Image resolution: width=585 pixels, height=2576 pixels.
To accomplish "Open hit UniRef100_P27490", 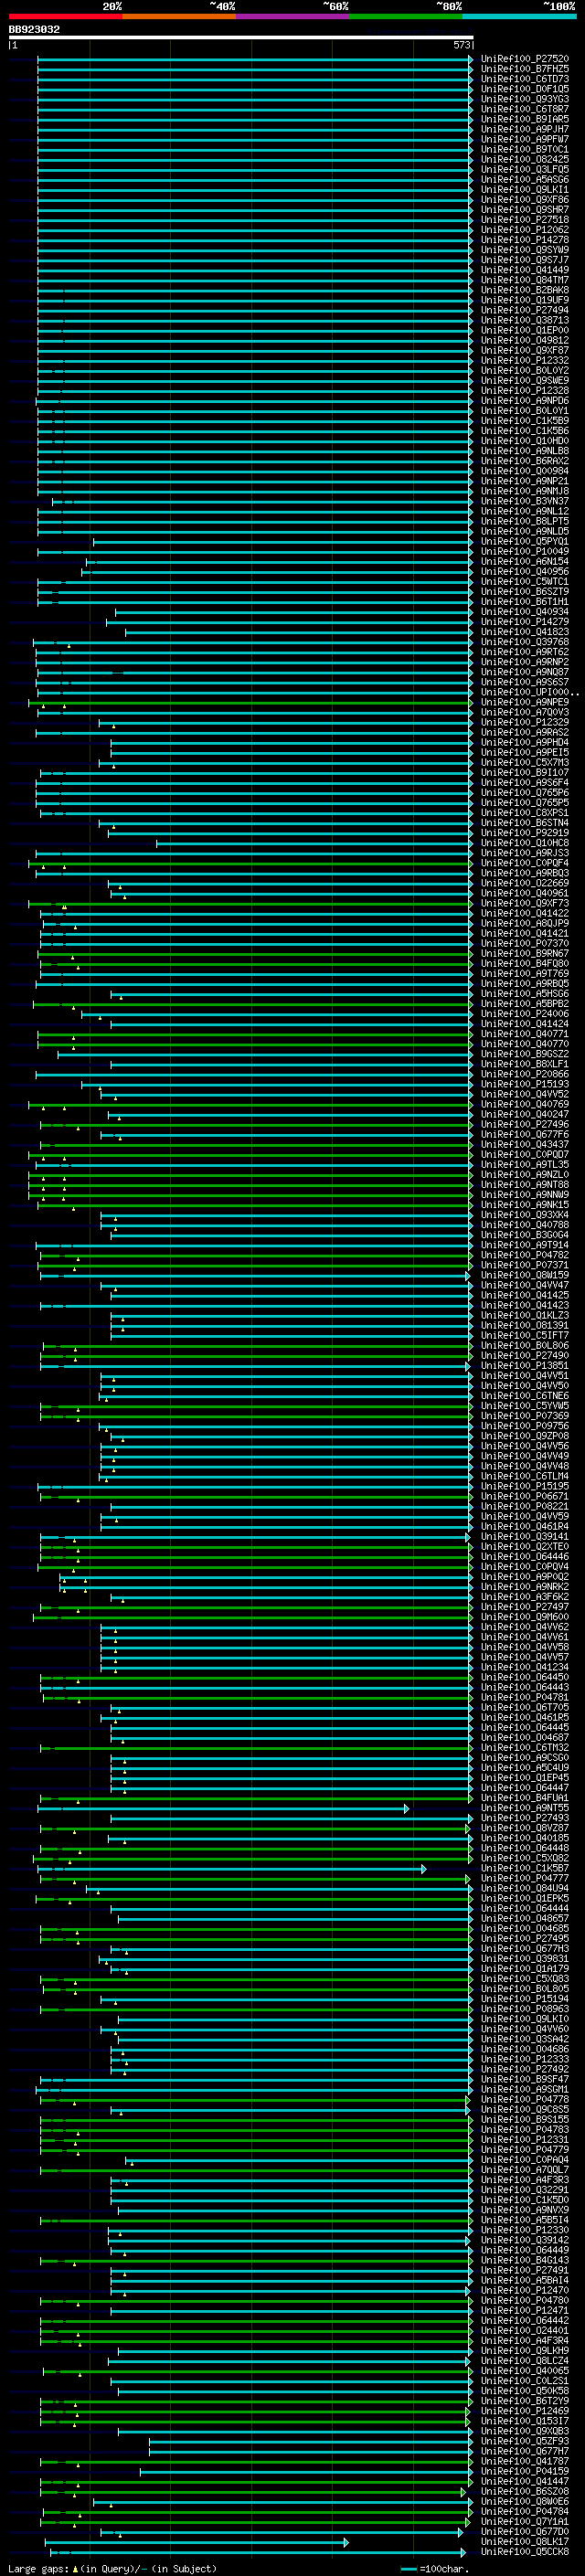I will point(525,1356).
